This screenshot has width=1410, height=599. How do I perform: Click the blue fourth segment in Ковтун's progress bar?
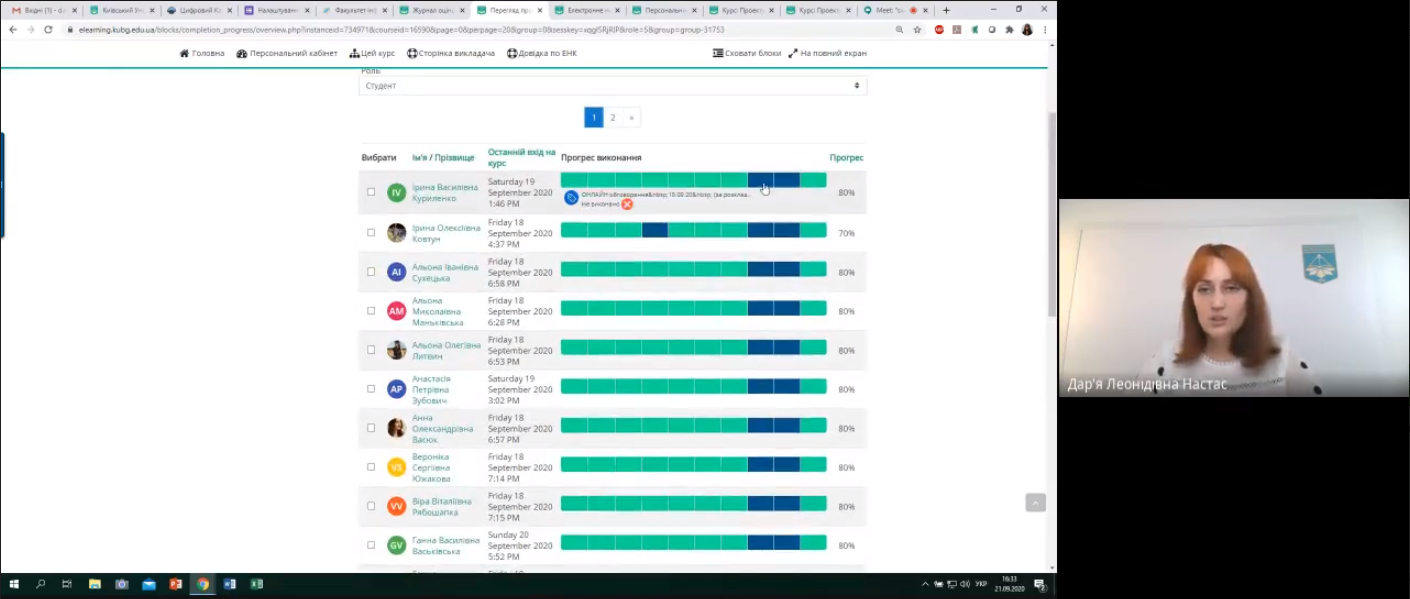click(655, 231)
